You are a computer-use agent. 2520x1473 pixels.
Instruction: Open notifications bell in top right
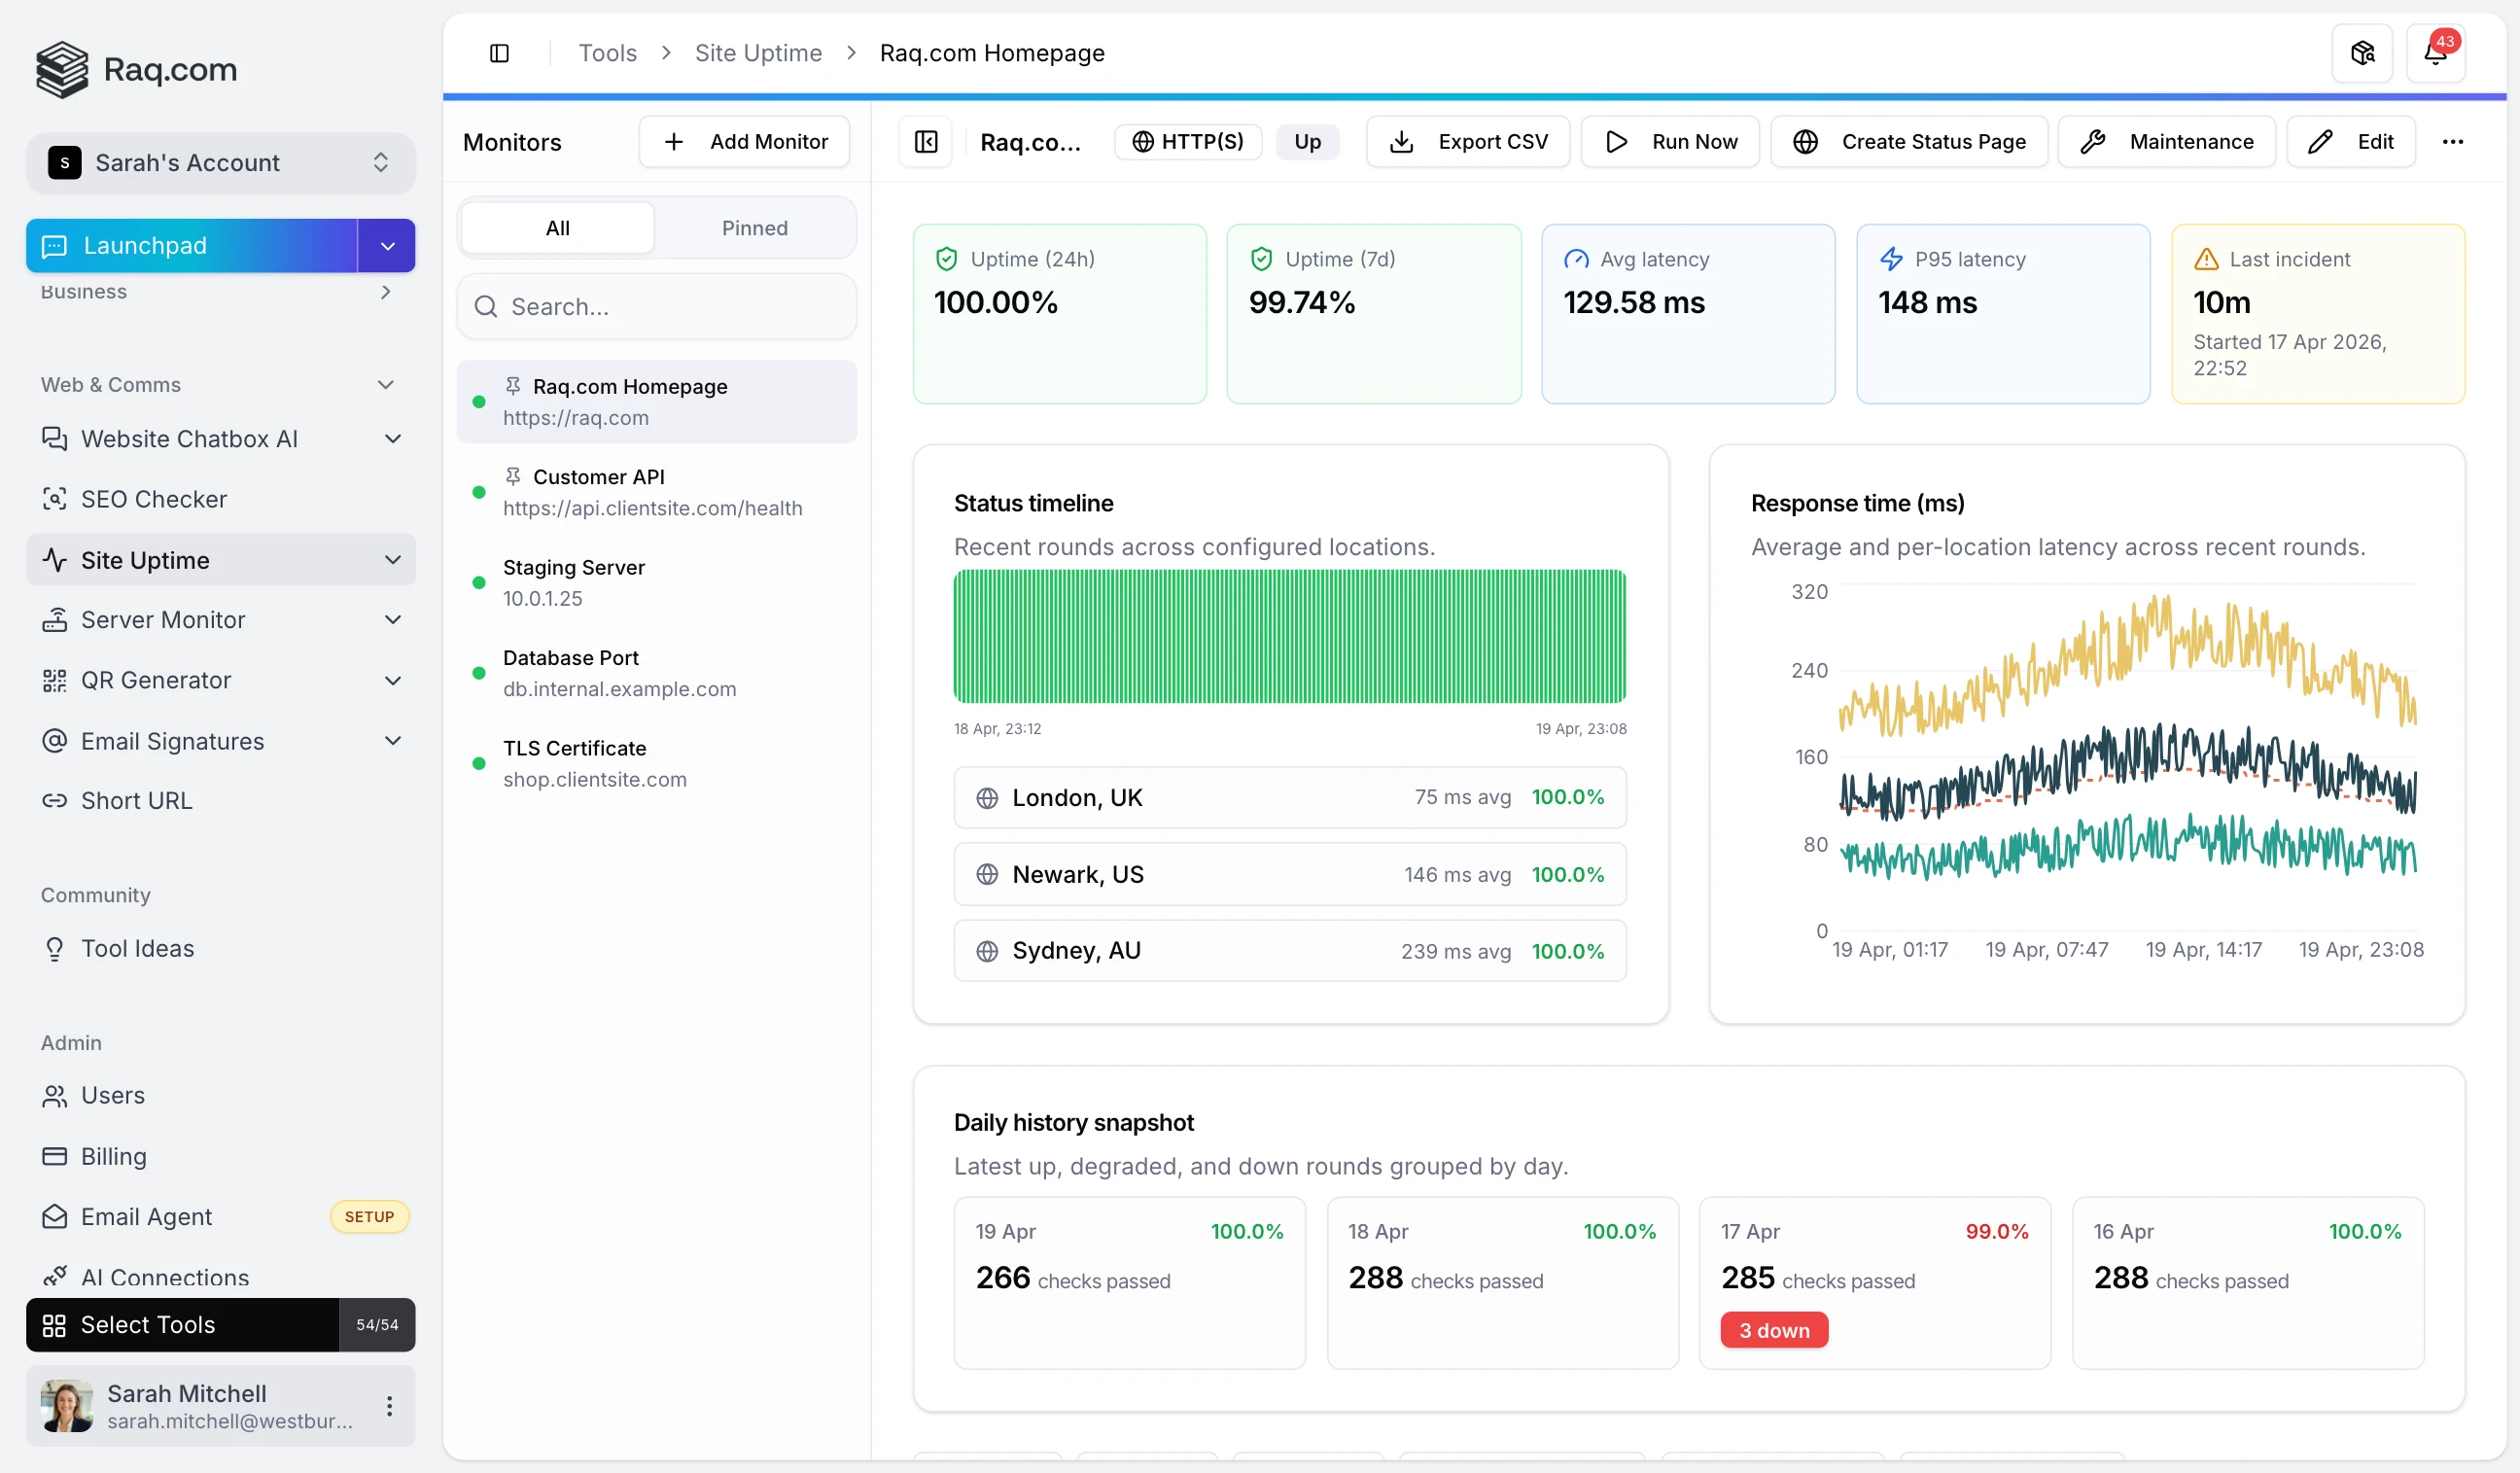(x=2437, y=52)
